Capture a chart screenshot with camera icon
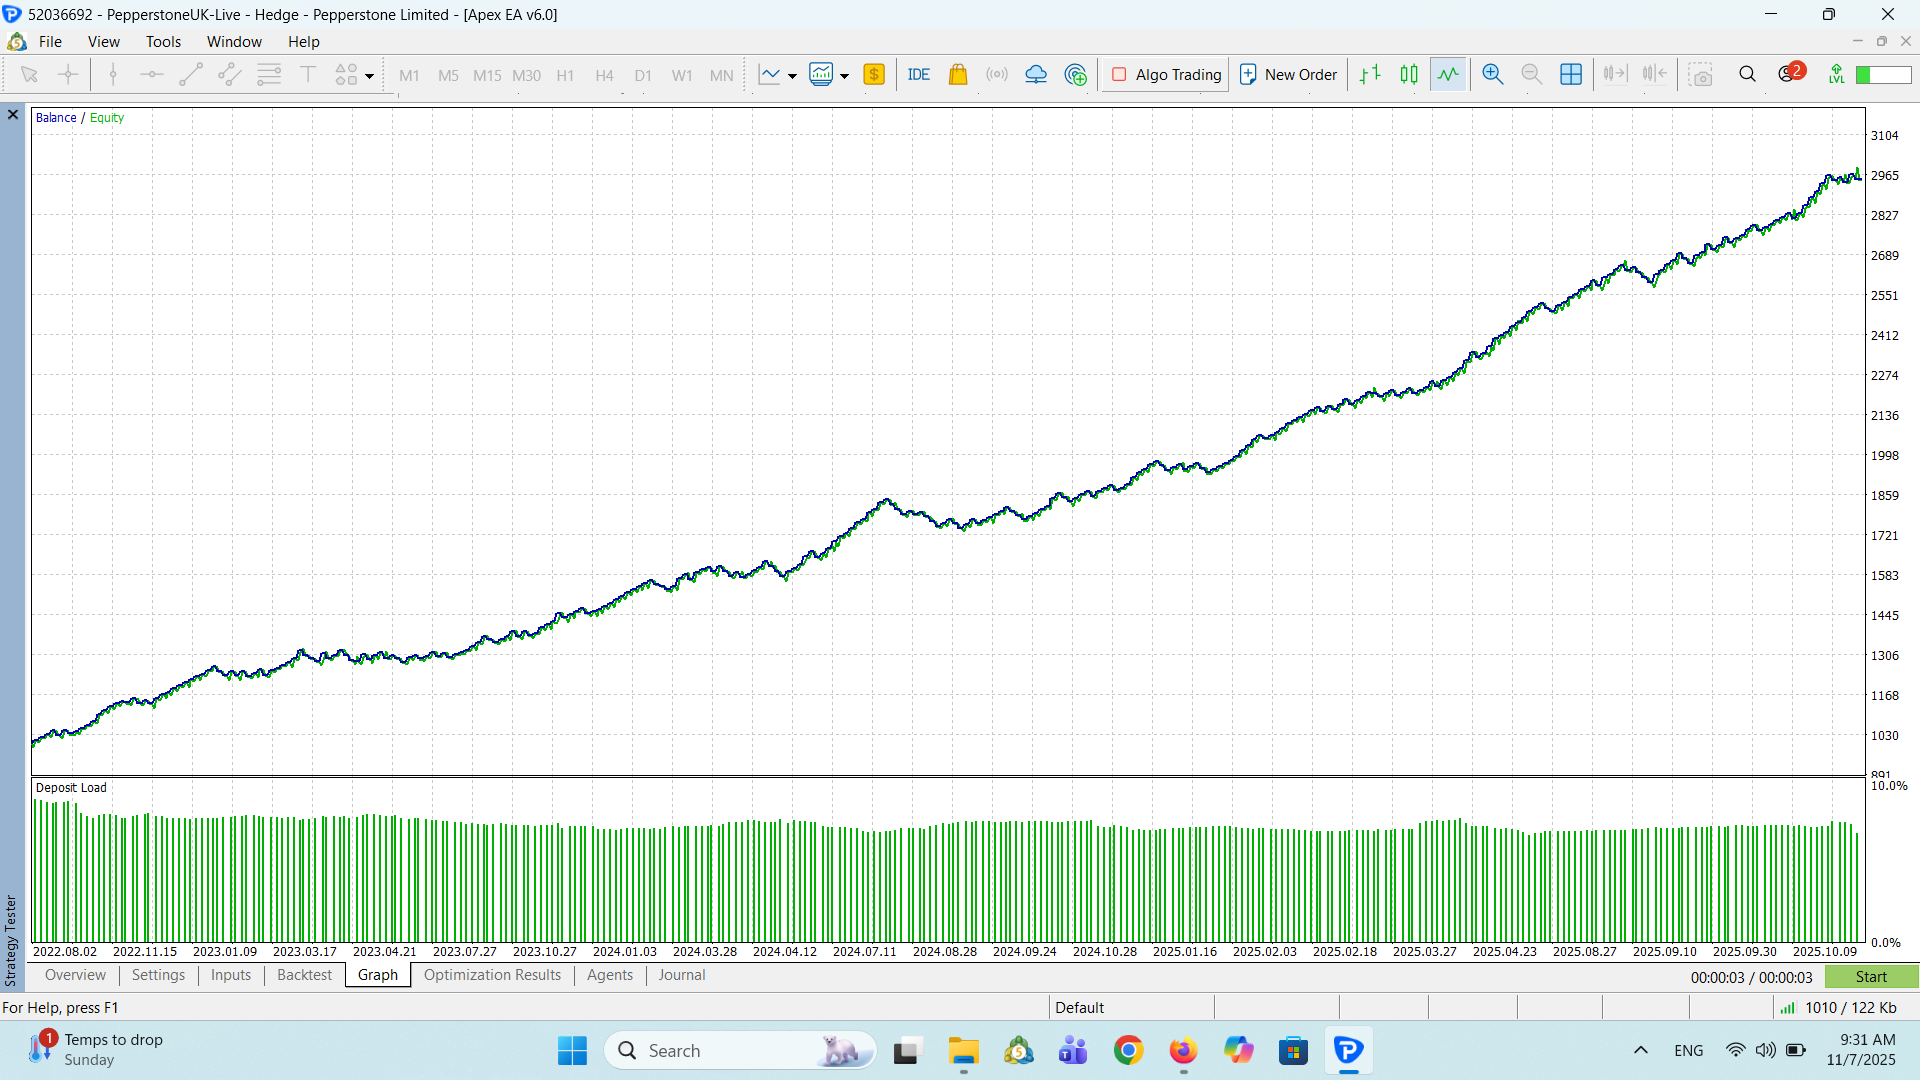The height and width of the screenshot is (1080, 1920). click(x=1702, y=74)
